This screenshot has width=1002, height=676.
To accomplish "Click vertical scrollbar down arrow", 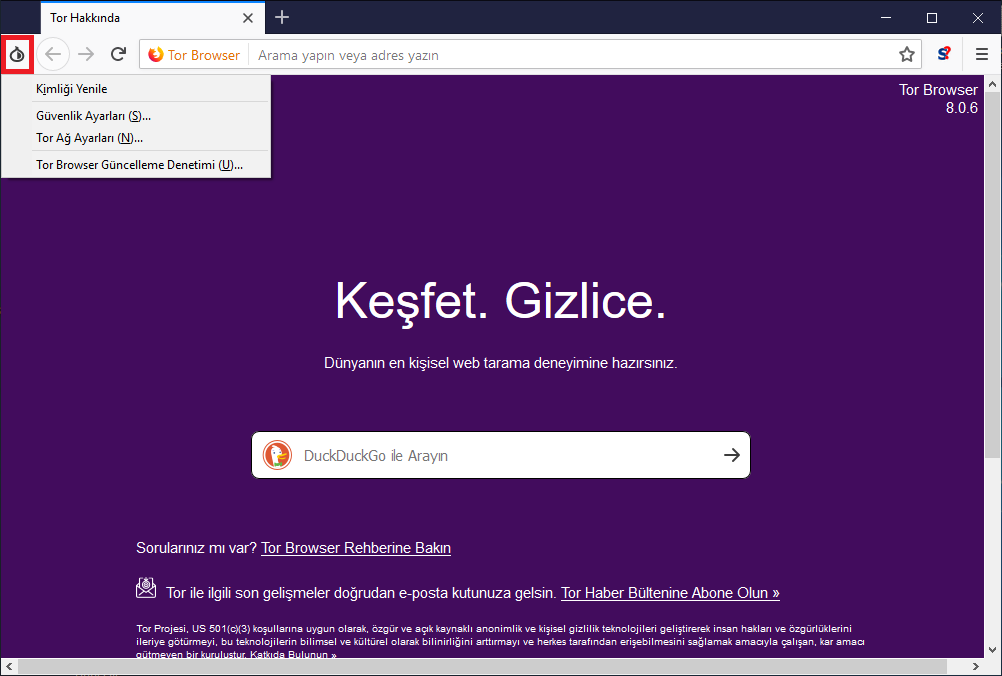I will pos(992,650).
